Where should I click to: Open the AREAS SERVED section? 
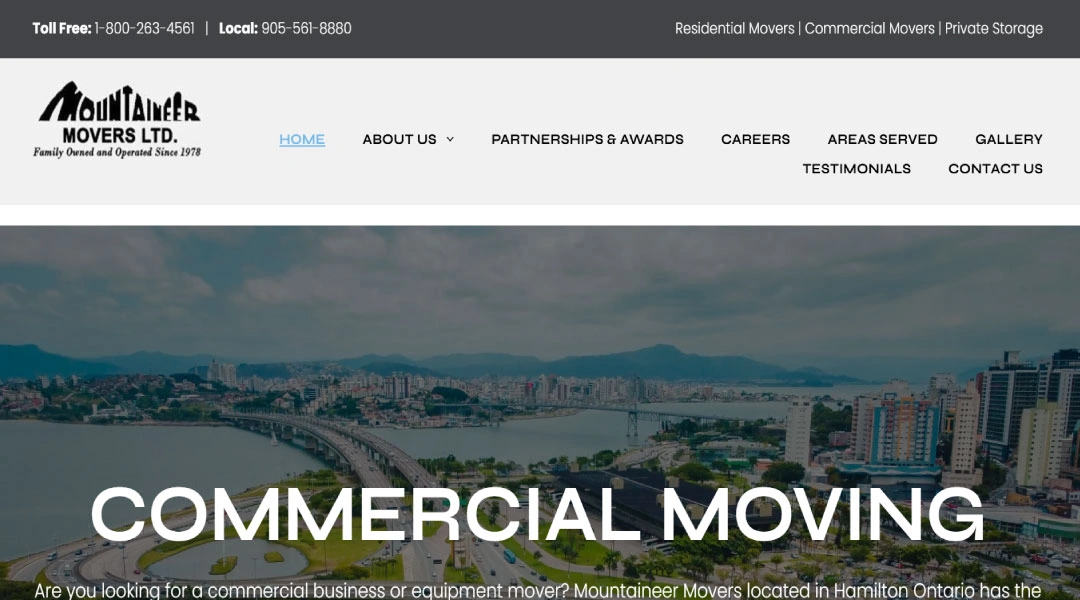coord(881,139)
